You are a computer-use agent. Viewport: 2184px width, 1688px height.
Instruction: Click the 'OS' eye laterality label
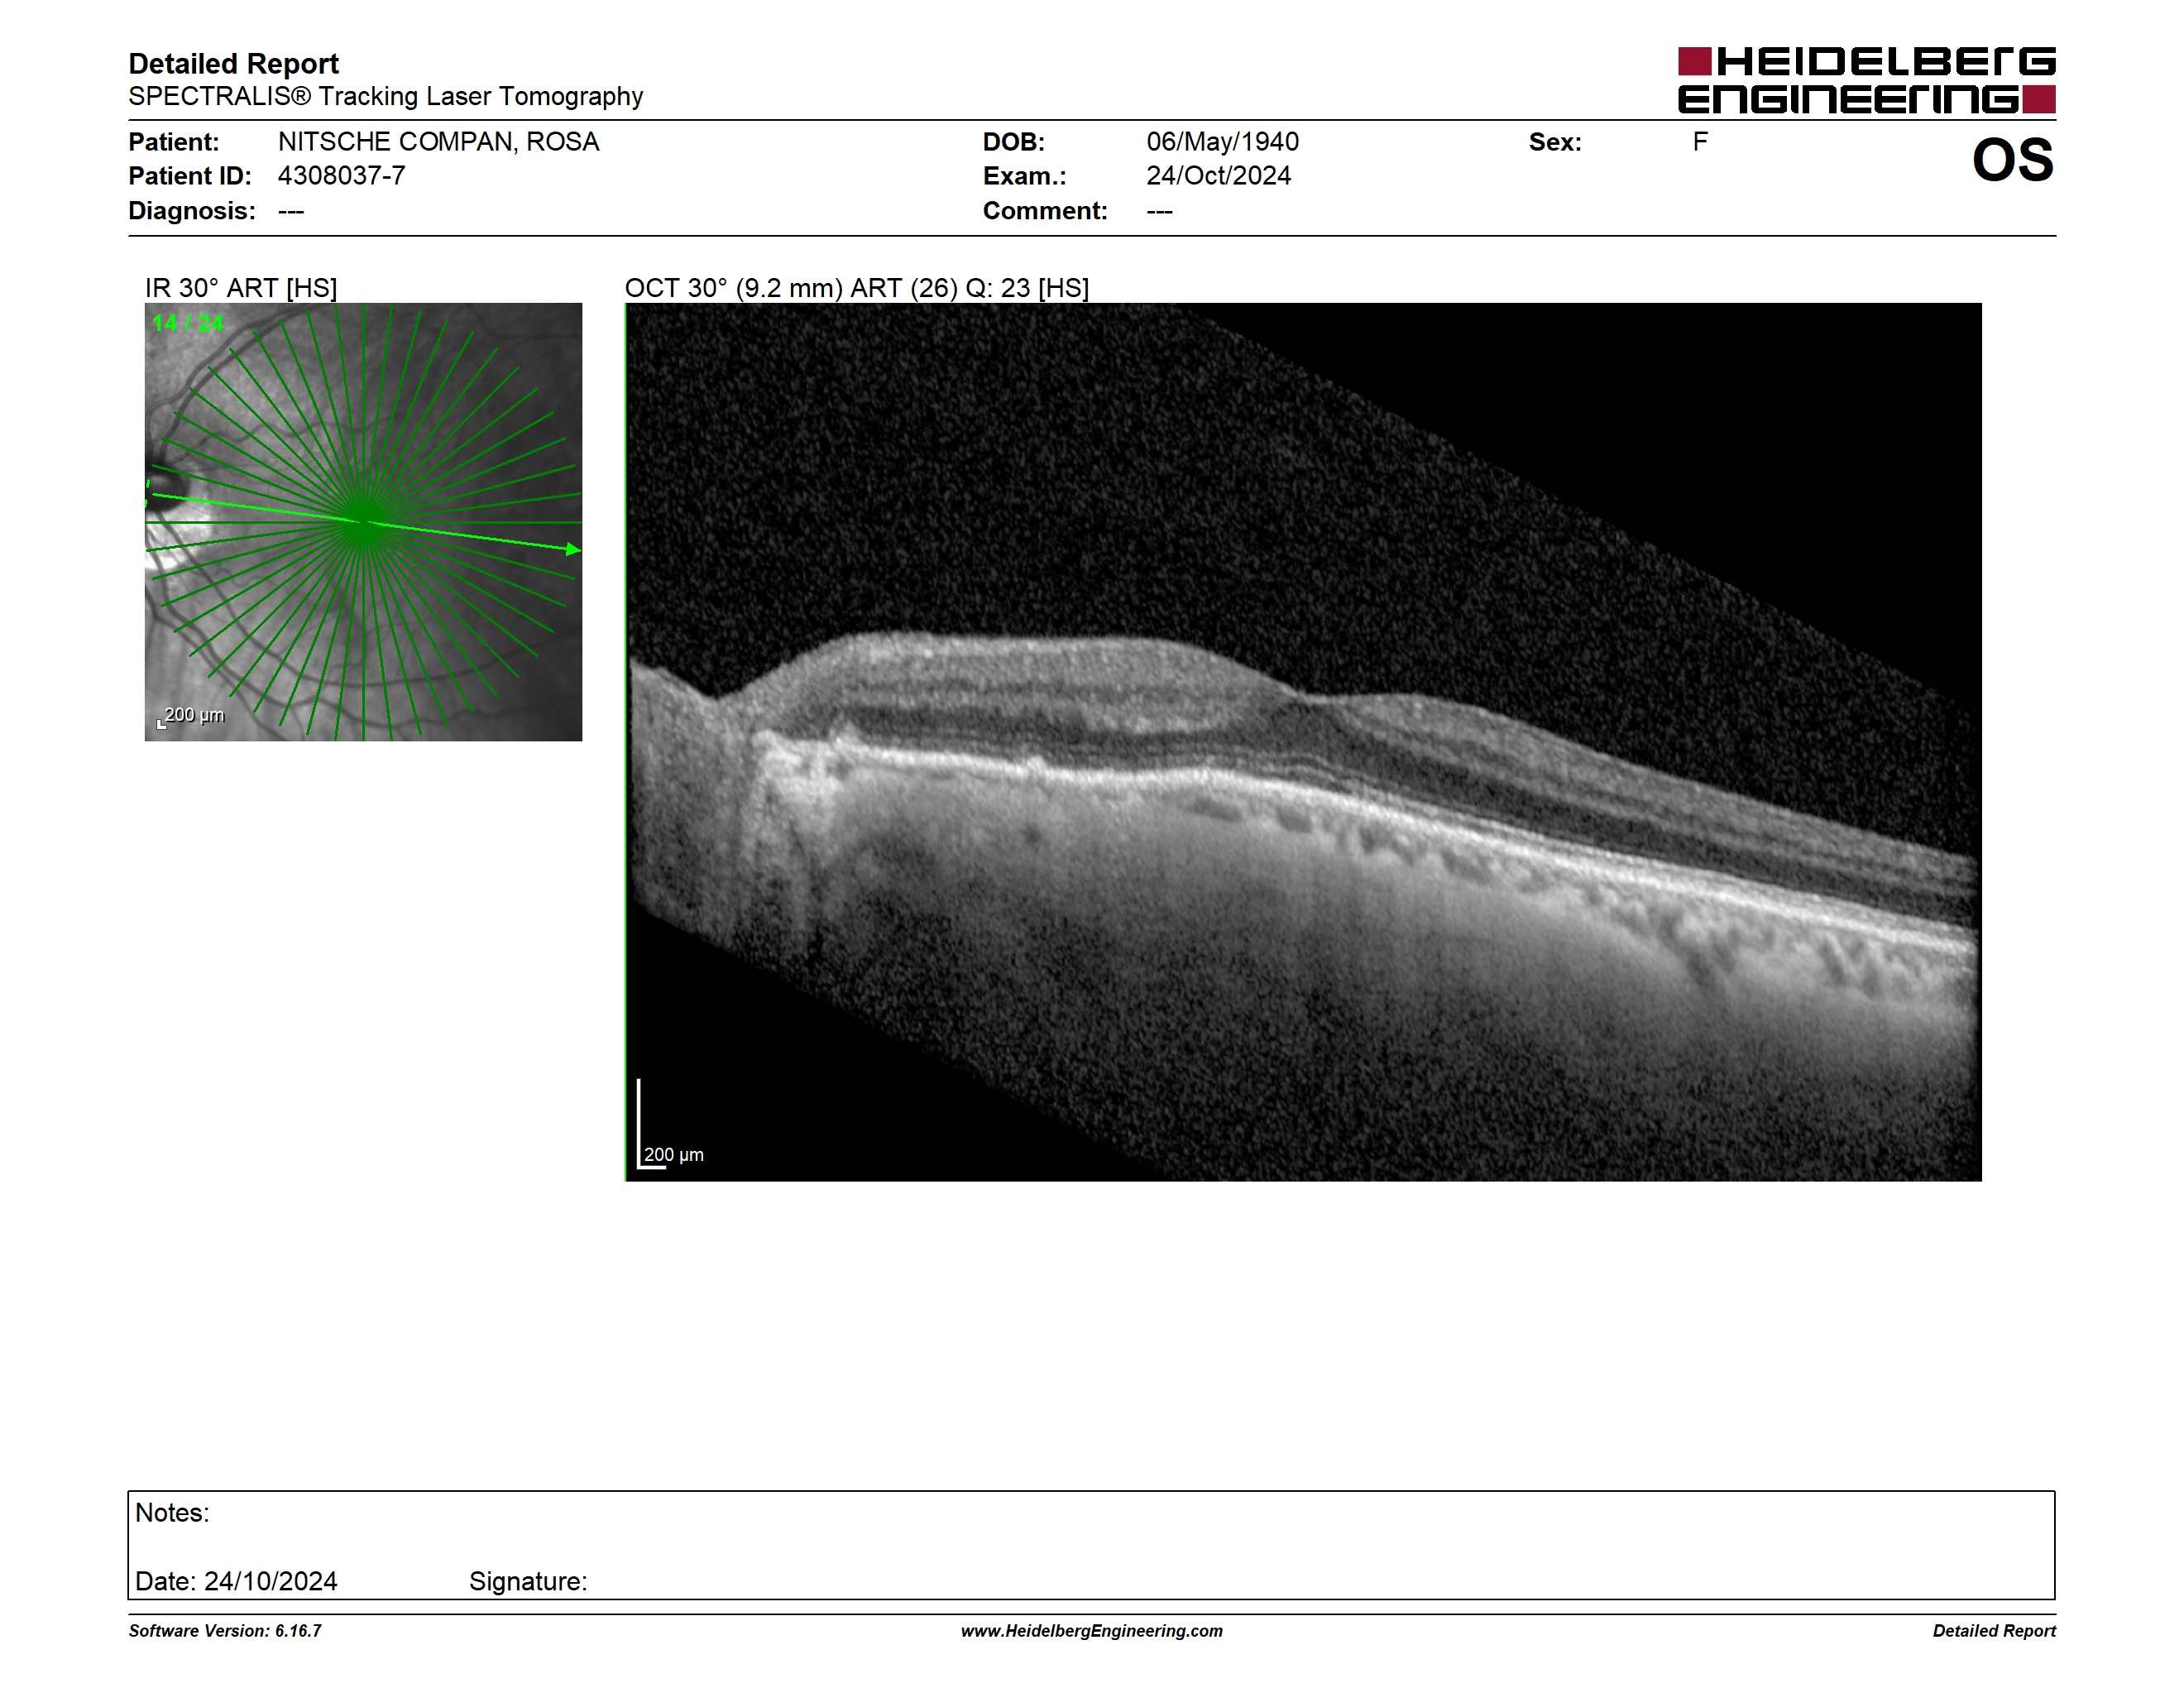click(2012, 161)
